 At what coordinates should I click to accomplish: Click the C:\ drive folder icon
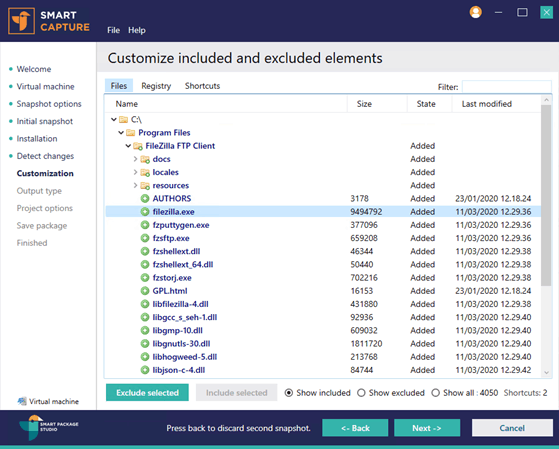[x=123, y=119]
